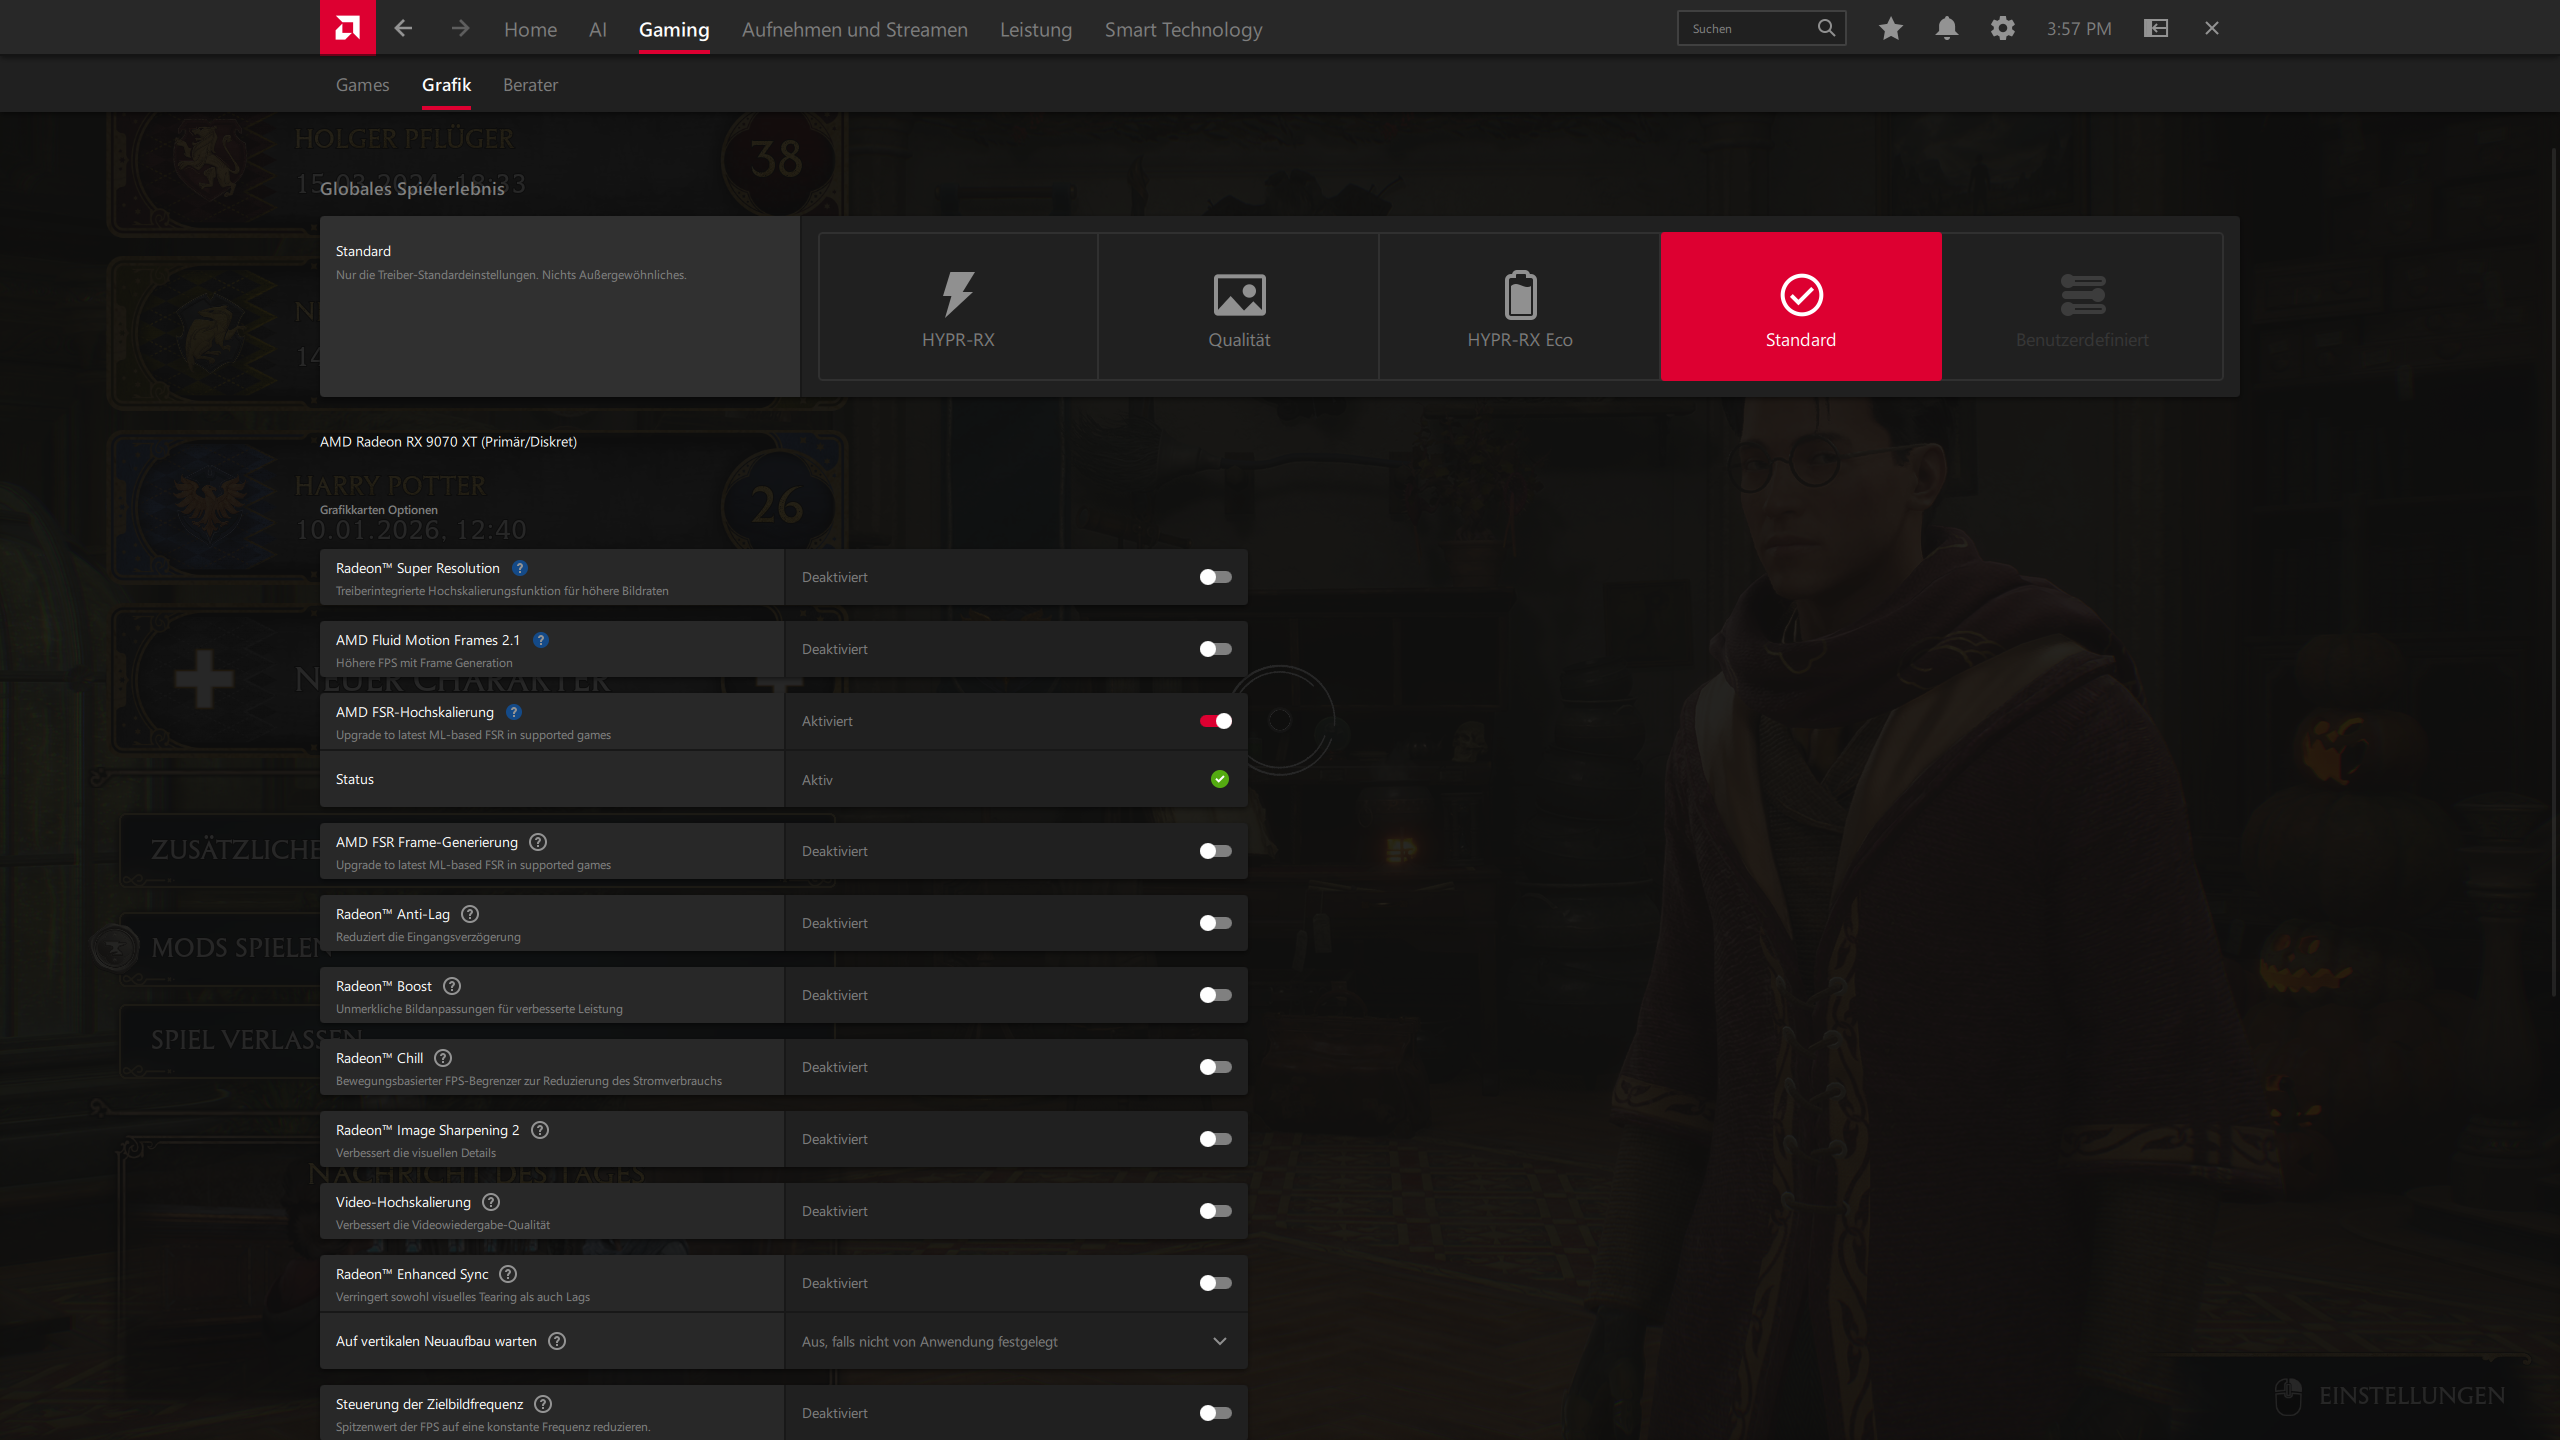
Task: Enable Radeon Enhanced Sync switch
Action: (1215, 1283)
